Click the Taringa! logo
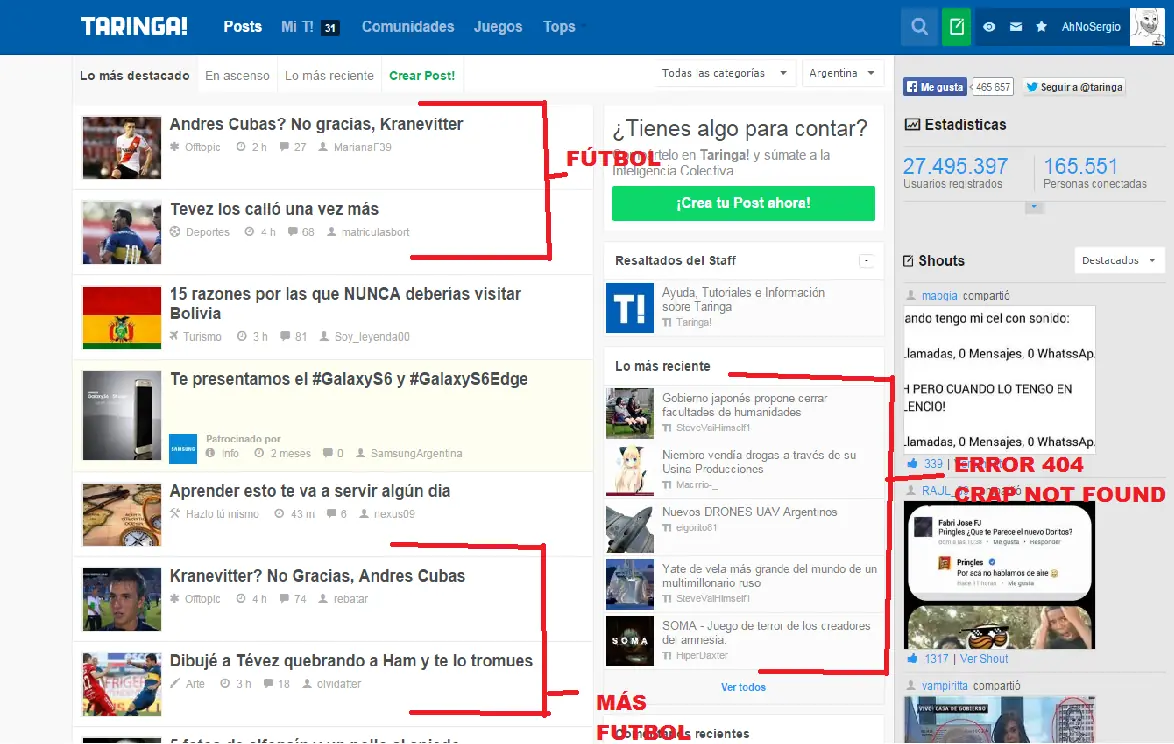1174x744 pixels. point(134,26)
